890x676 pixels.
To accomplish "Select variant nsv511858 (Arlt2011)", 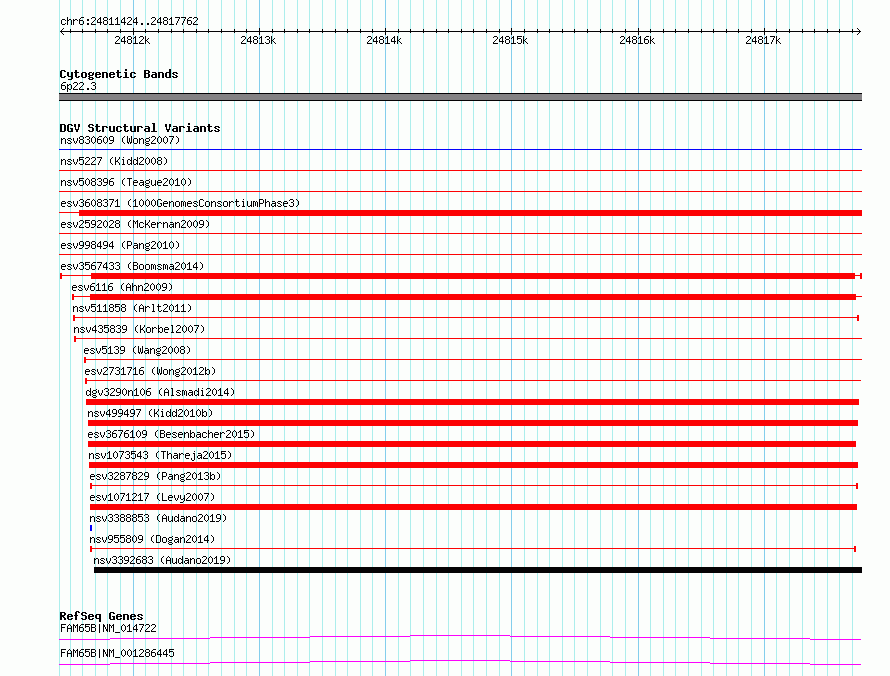I will [132, 308].
